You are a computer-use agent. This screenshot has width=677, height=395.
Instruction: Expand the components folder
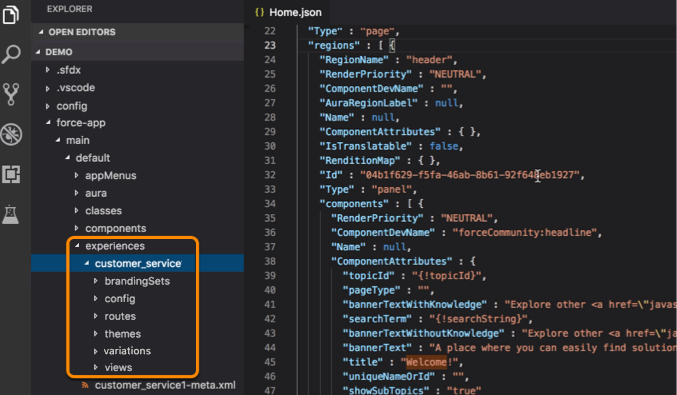coord(76,228)
